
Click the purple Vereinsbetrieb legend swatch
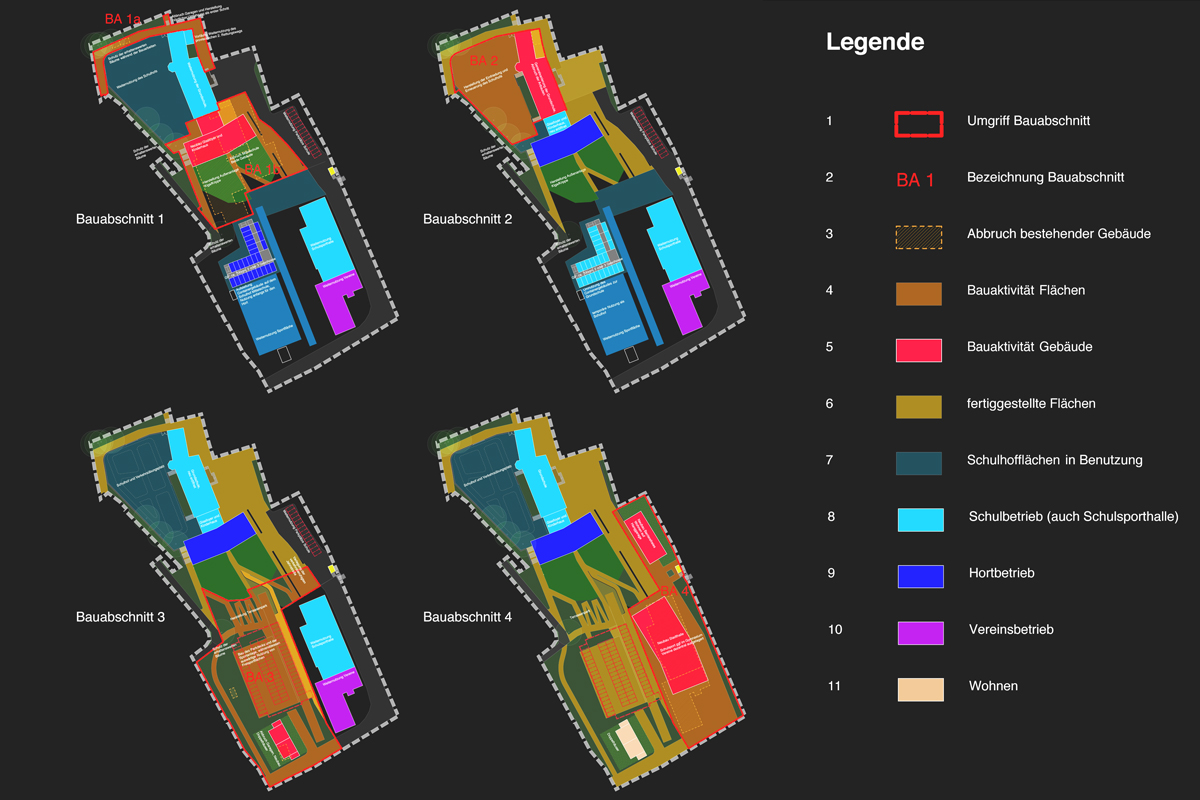point(918,632)
